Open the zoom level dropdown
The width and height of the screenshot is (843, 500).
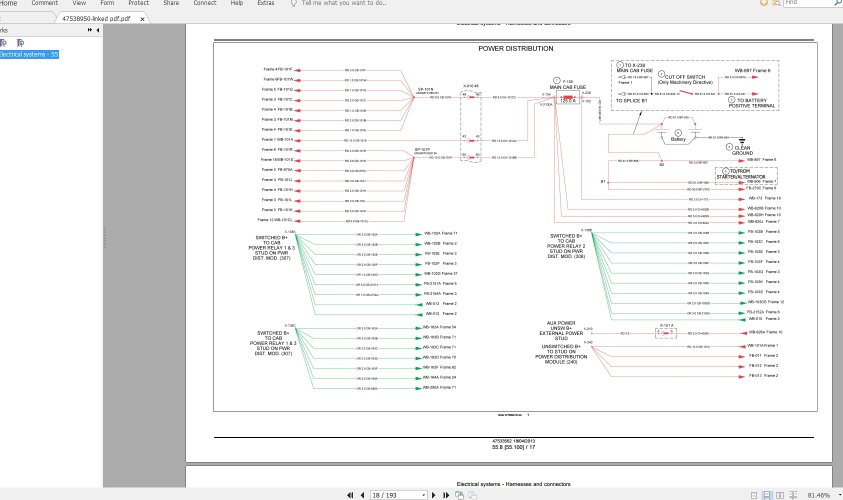838,494
